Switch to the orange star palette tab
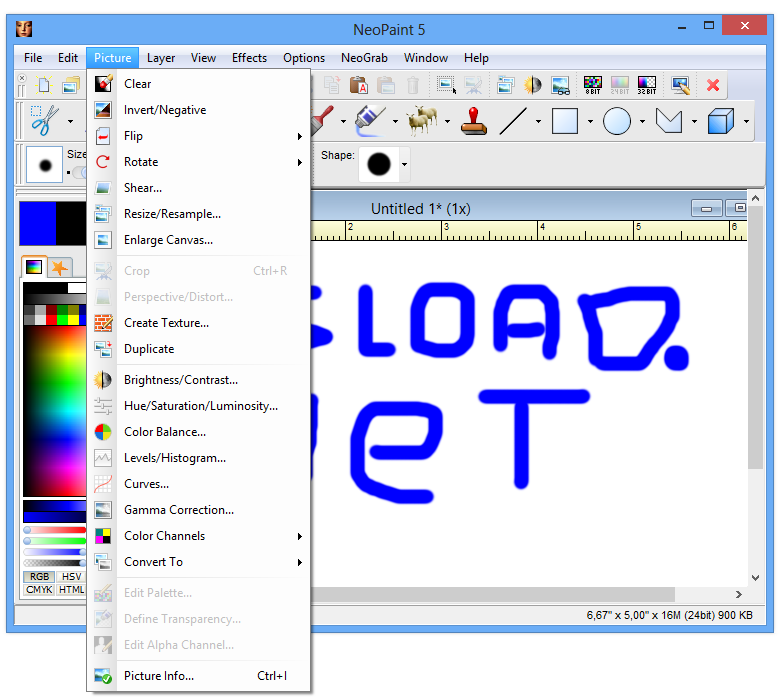 coord(60,268)
